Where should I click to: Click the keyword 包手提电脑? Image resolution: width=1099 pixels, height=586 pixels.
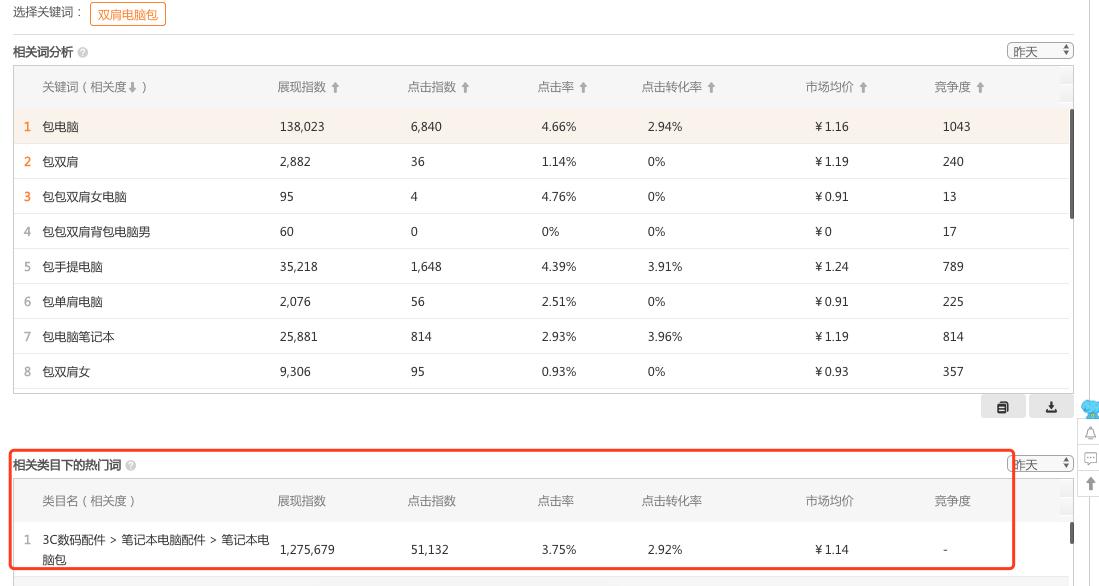tap(72, 267)
